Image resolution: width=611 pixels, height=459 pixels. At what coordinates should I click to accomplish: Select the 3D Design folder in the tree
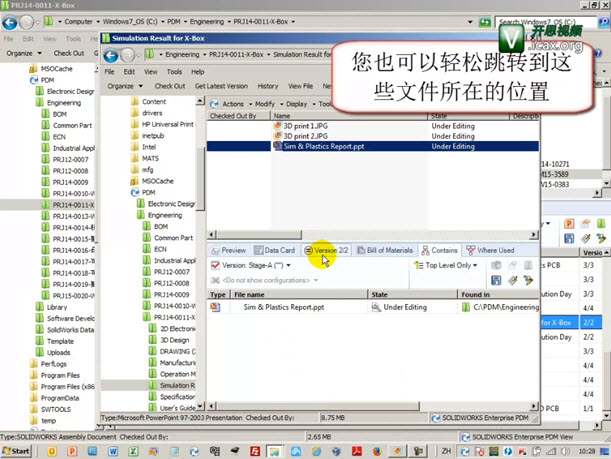point(175,340)
